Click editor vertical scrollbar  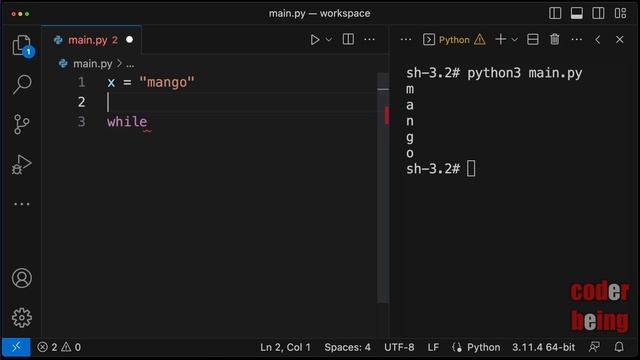(x=383, y=188)
